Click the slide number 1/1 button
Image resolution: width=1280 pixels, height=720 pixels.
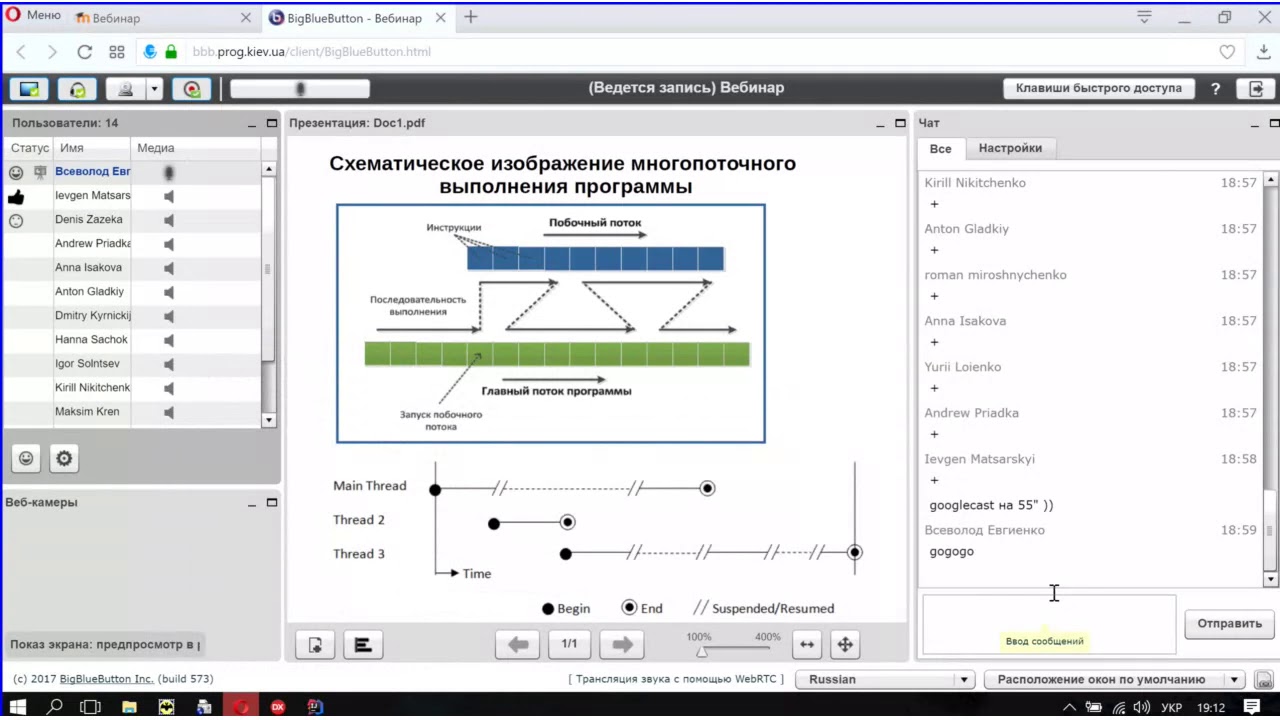[x=570, y=644]
